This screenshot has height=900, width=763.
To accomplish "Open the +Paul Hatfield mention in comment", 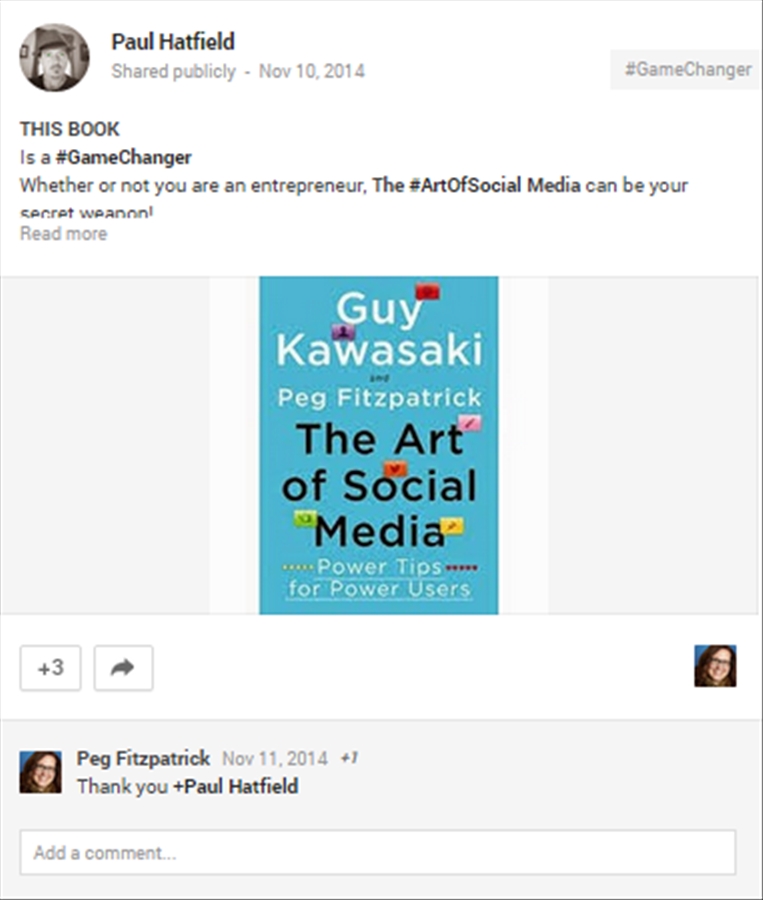I will [x=235, y=786].
